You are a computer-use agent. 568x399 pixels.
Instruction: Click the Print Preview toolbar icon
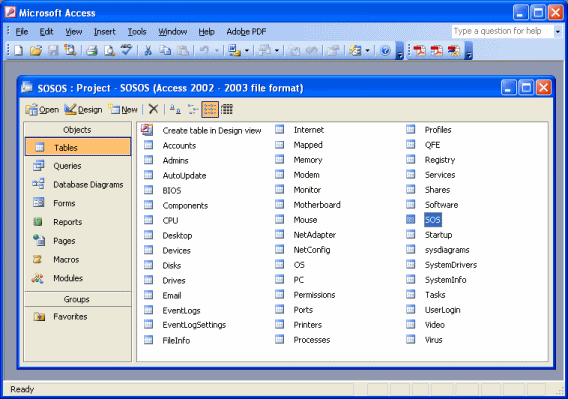(x=109, y=50)
